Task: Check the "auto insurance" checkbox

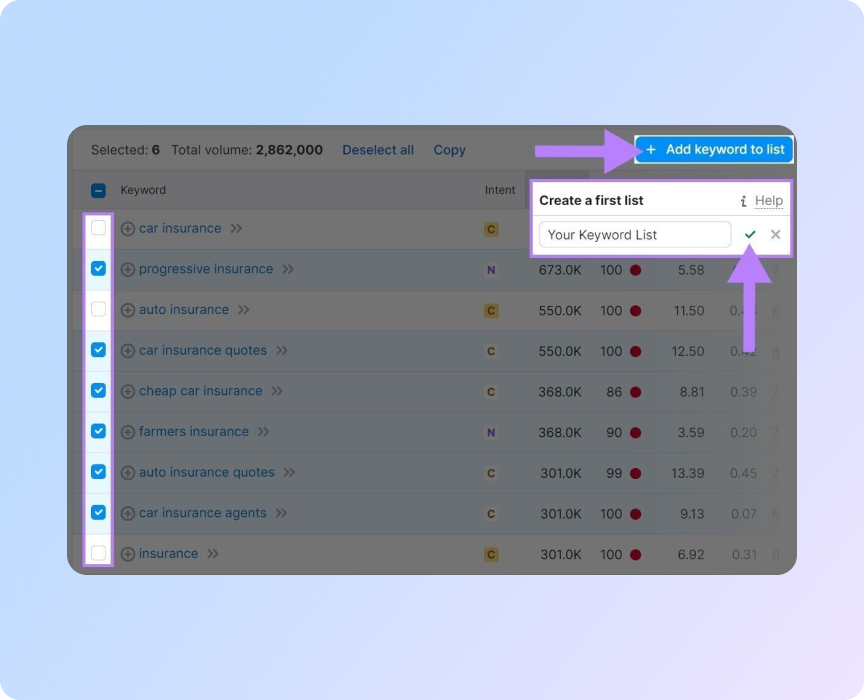Action: click(98, 309)
